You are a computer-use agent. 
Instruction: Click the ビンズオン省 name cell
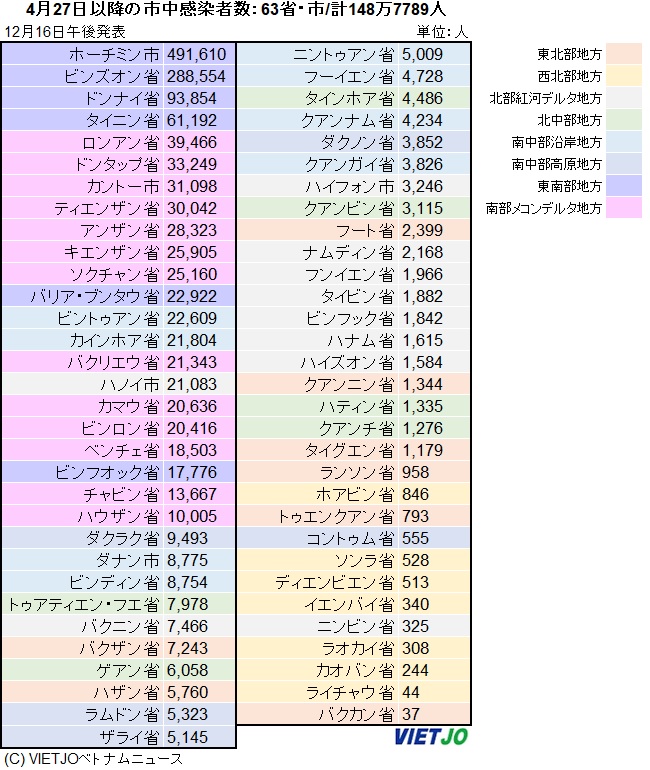click(x=111, y=77)
